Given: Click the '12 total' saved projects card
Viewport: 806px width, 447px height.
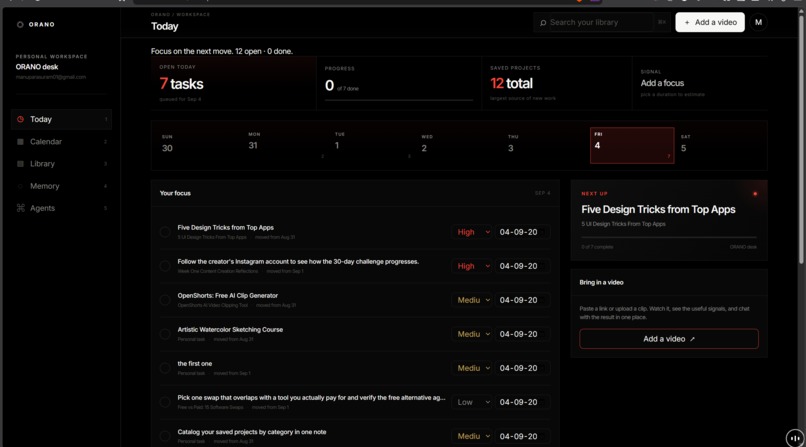Looking at the screenshot, I should point(557,83).
